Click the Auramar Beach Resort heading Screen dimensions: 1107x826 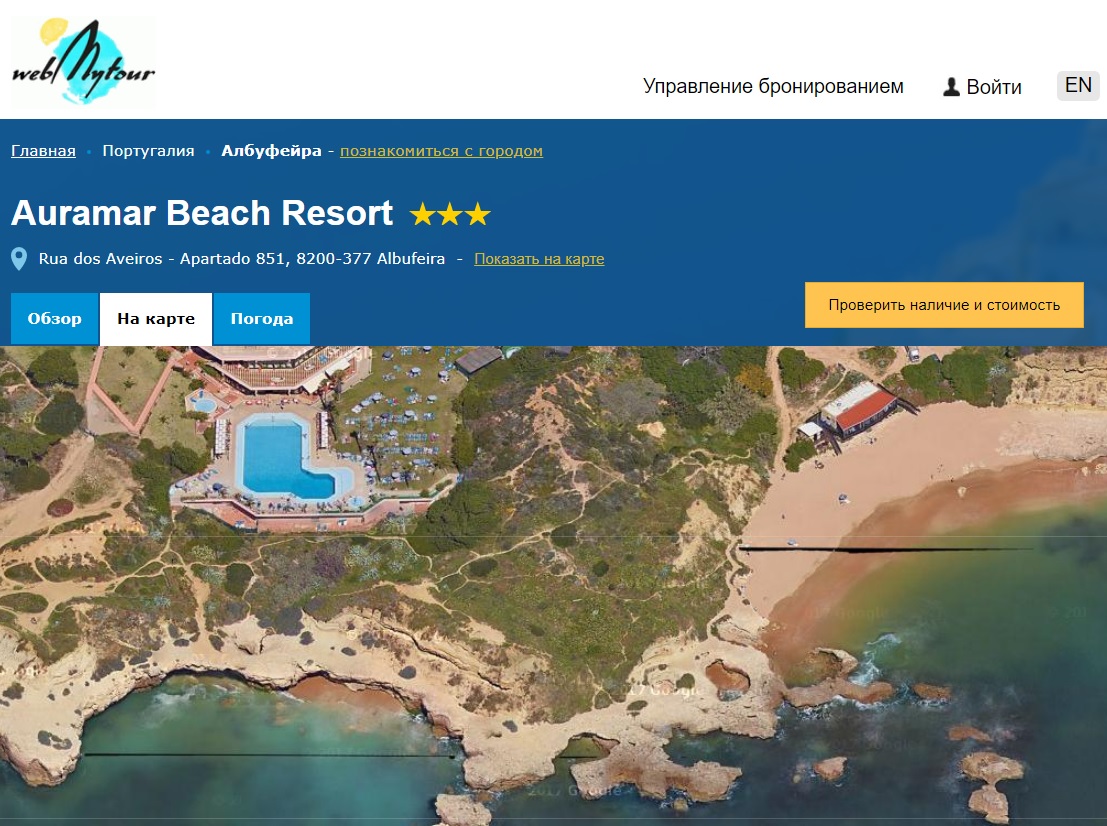(x=202, y=213)
